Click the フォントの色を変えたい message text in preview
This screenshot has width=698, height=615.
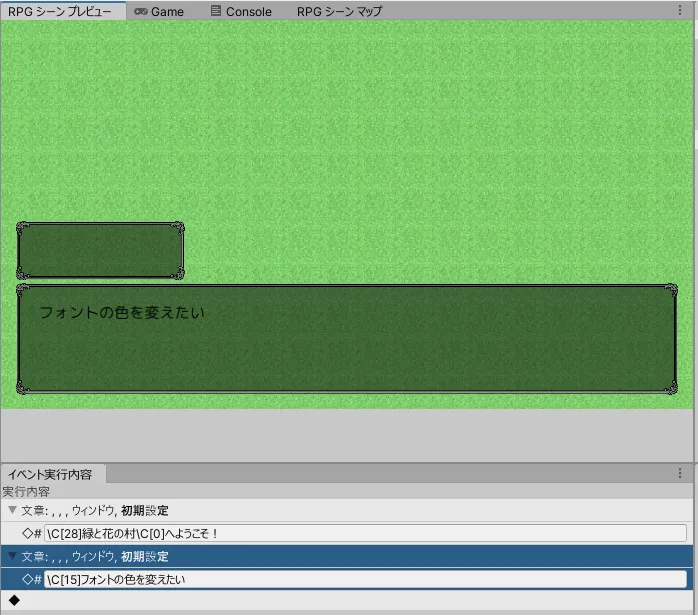pyautogui.click(x=122, y=312)
